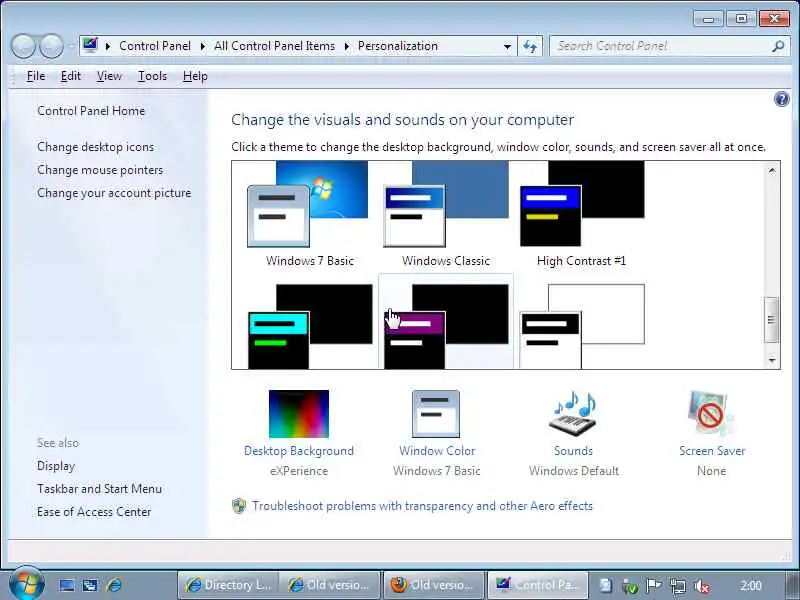The width and height of the screenshot is (800, 600).
Task: Click the taskbar clock showing 2:00
Action: [751, 586]
